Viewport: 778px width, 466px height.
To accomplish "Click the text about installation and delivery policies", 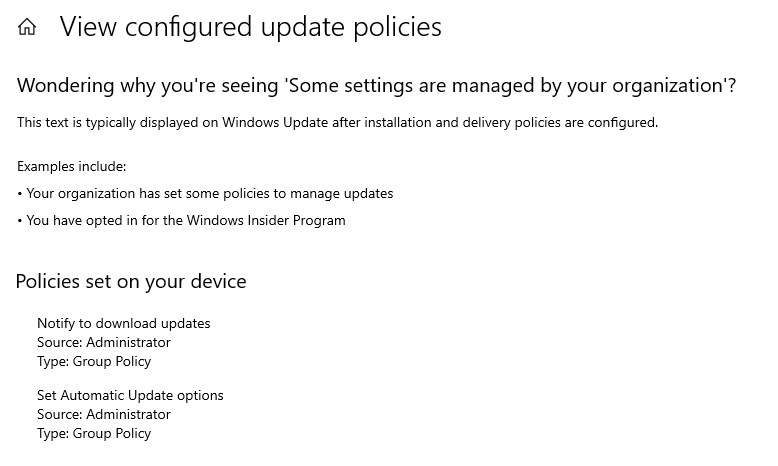I will coord(337,123).
